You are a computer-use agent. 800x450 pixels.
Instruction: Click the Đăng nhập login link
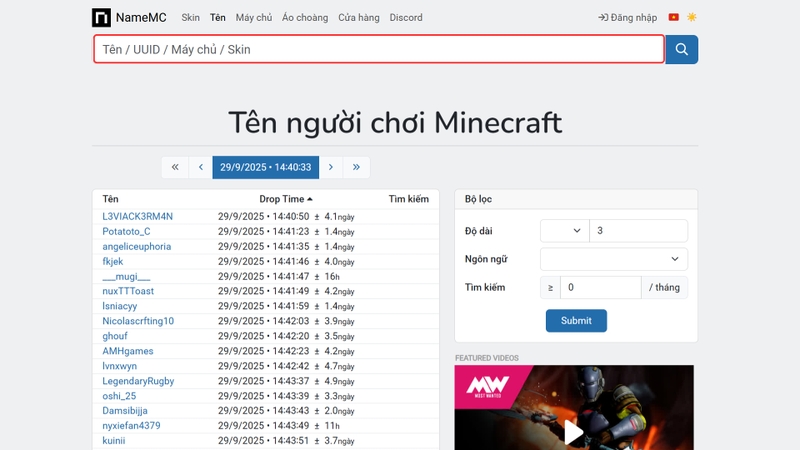tap(628, 17)
